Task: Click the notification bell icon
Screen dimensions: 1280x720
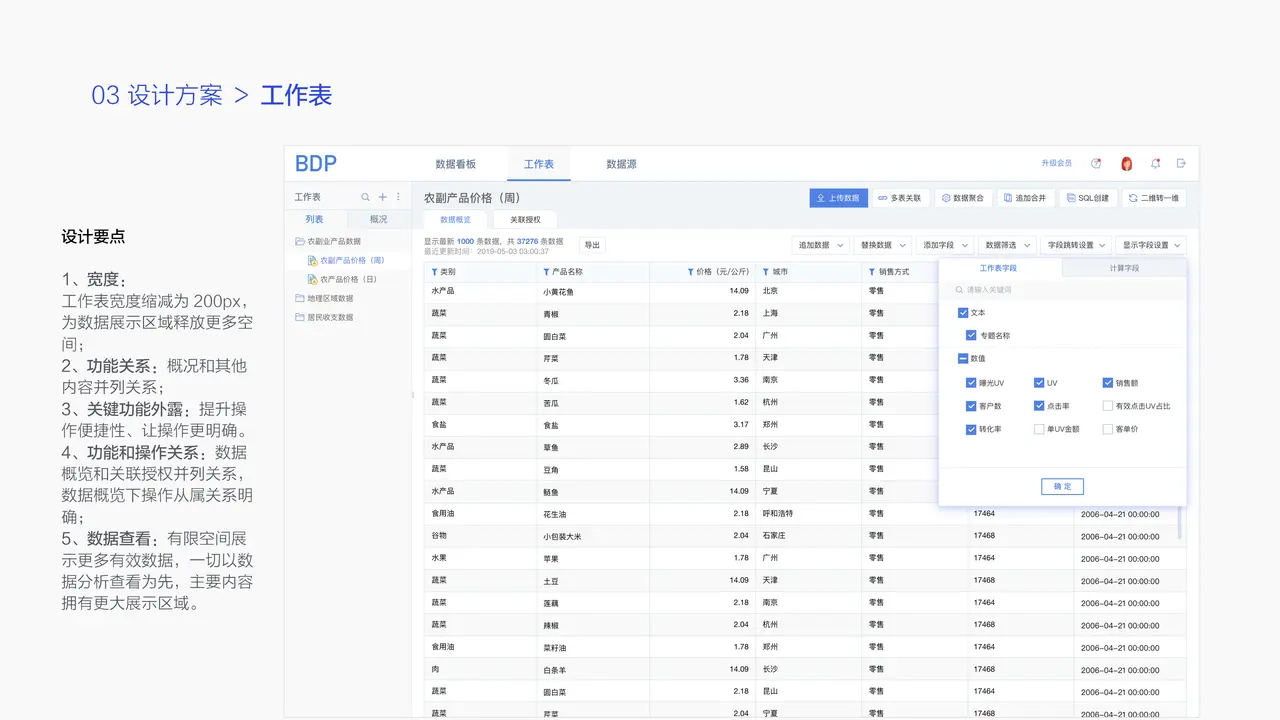Action: tap(1155, 163)
